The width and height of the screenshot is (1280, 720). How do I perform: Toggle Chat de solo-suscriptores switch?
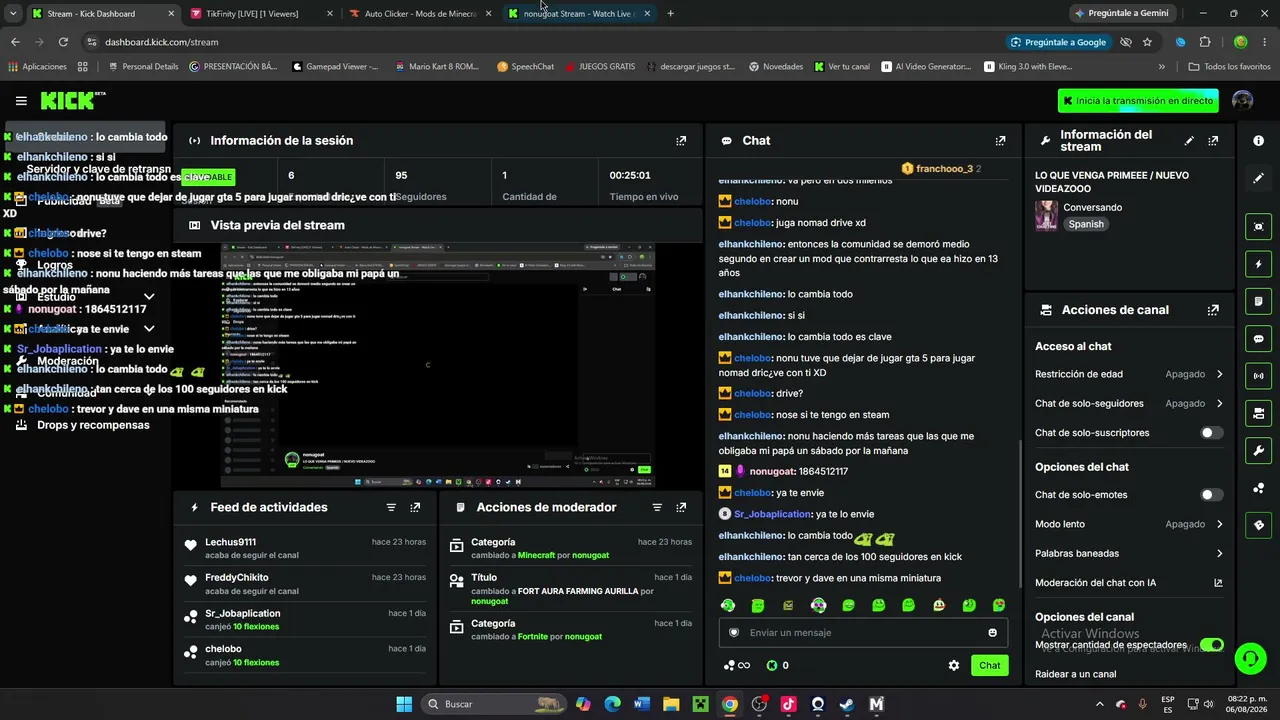(x=1211, y=433)
